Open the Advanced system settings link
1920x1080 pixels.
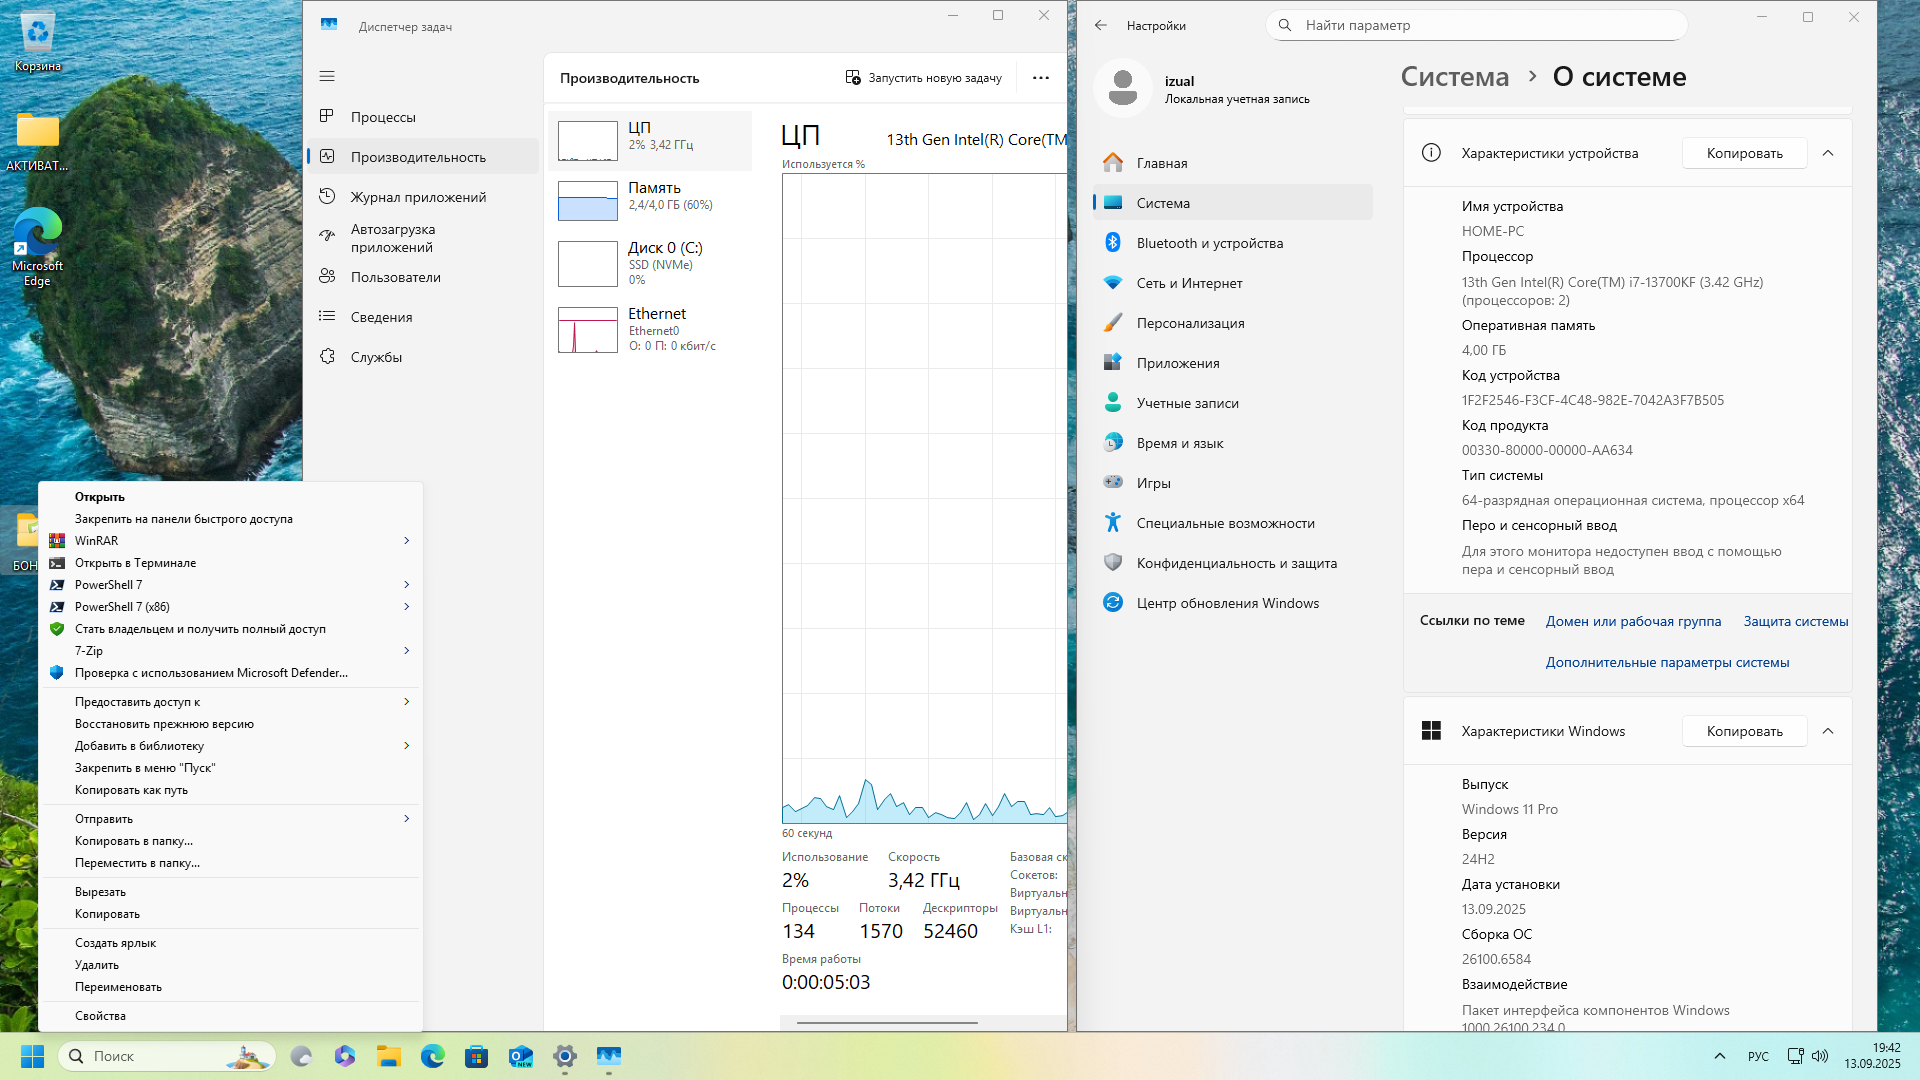tap(1667, 662)
